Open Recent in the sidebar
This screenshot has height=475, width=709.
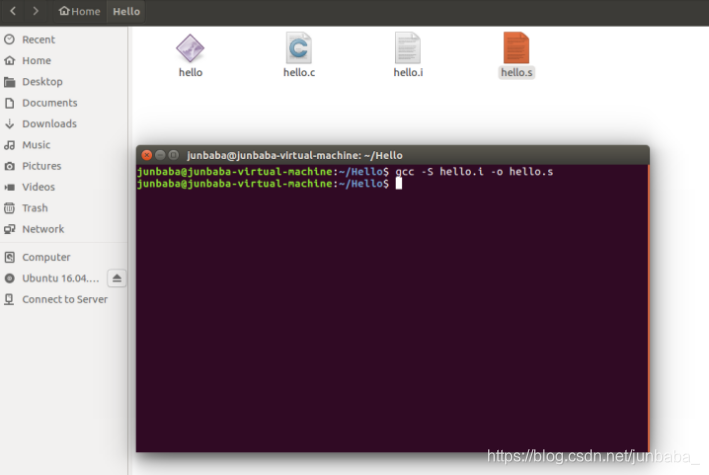tap(63, 39)
